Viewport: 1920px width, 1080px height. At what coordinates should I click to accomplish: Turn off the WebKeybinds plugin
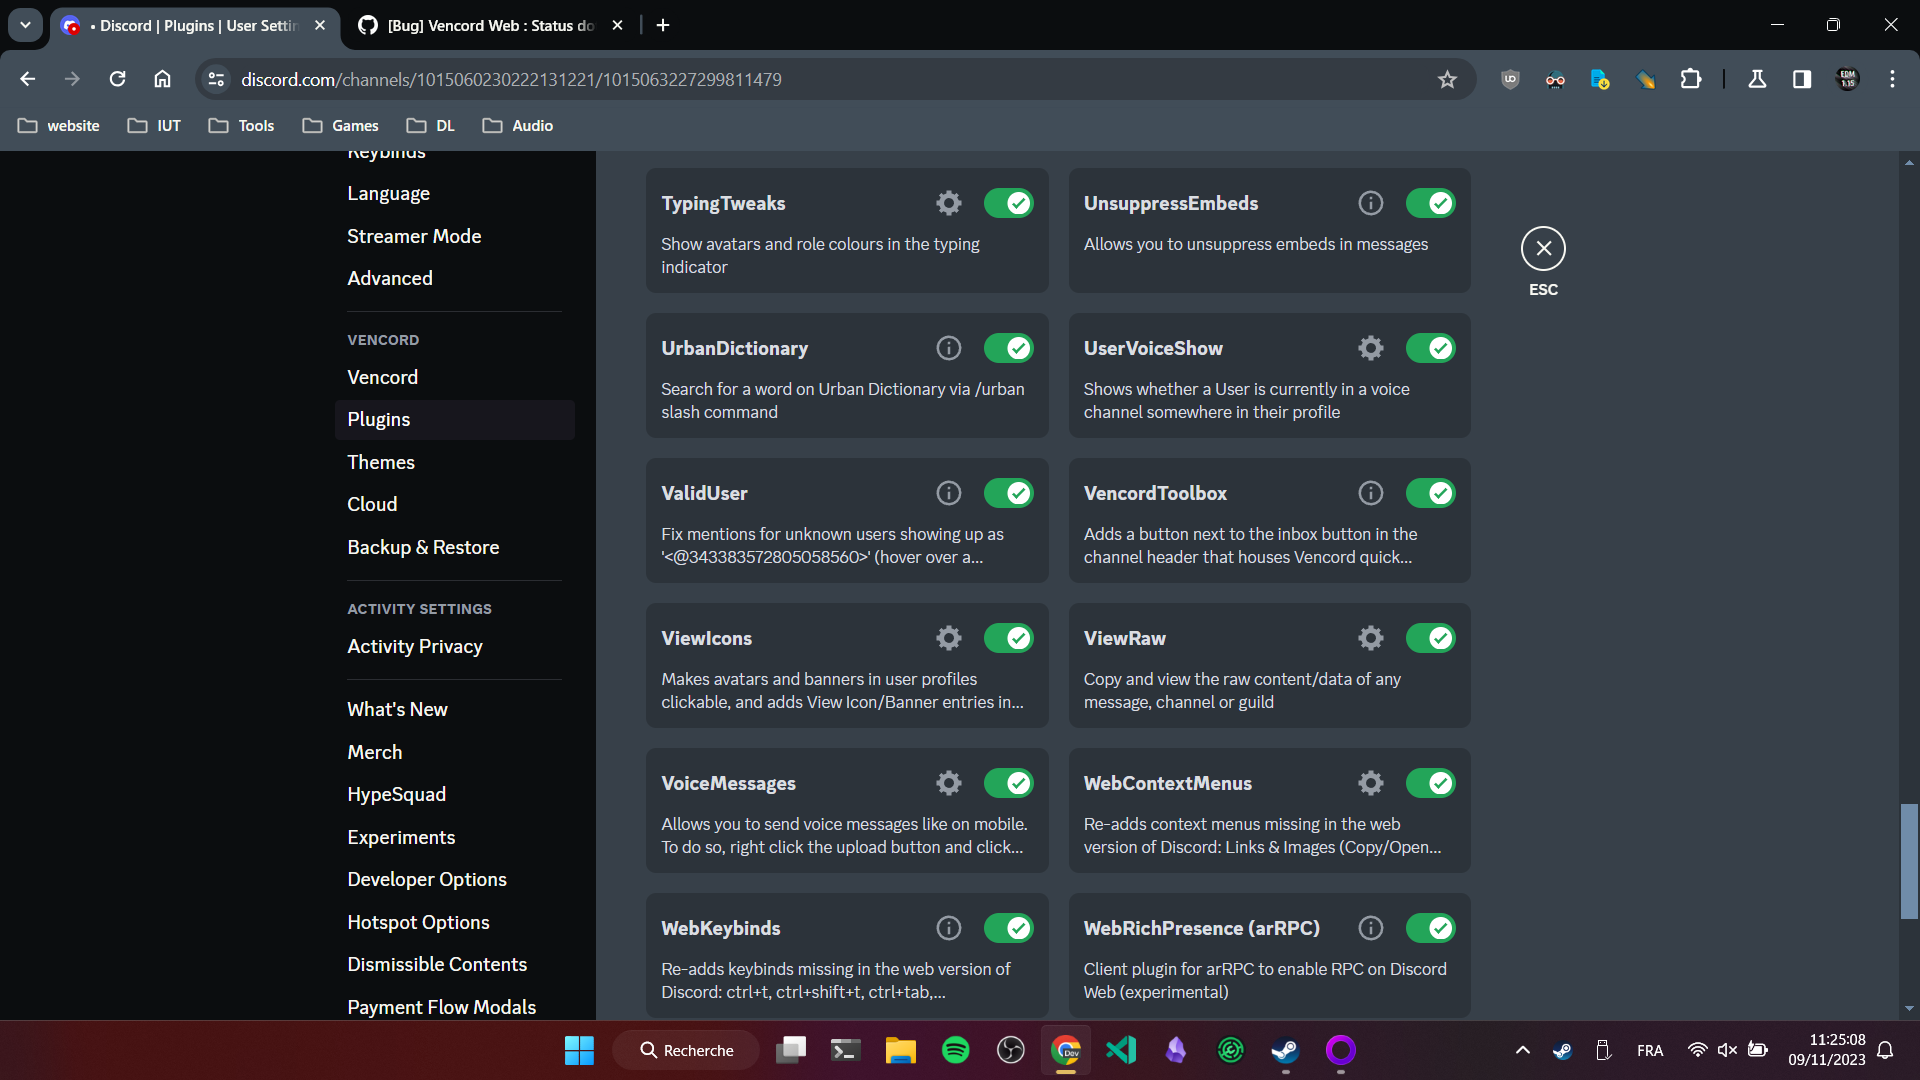coord(1009,927)
